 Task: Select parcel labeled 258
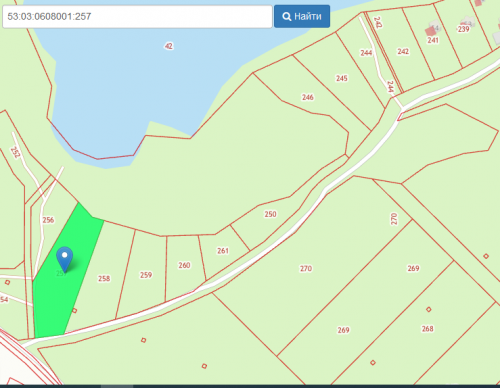point(104,278)
